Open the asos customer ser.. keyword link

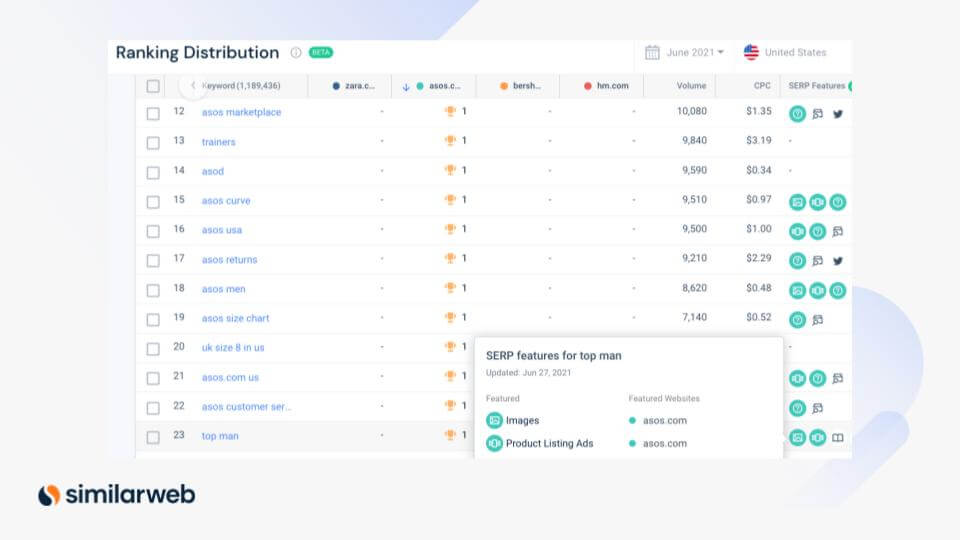click(x=246, y=406)
